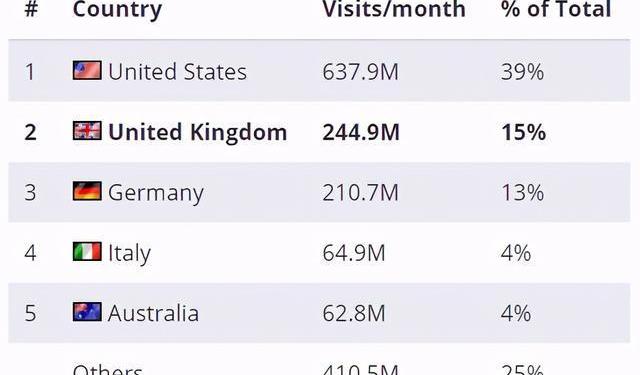The image size is (640, 375).
Task: Click the 39% share value
Action: click(x=522, y=72)
